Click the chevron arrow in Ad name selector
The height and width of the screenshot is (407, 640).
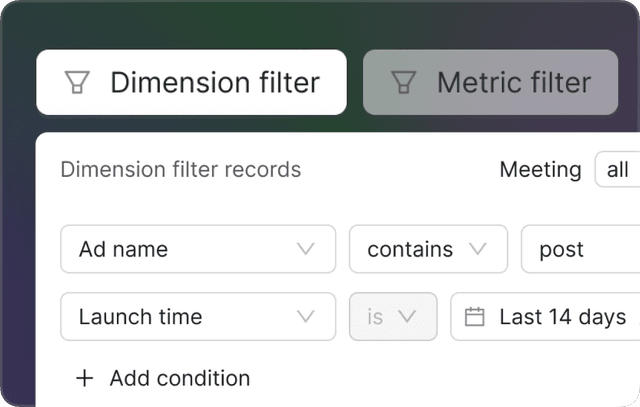(x=306, y=249)
